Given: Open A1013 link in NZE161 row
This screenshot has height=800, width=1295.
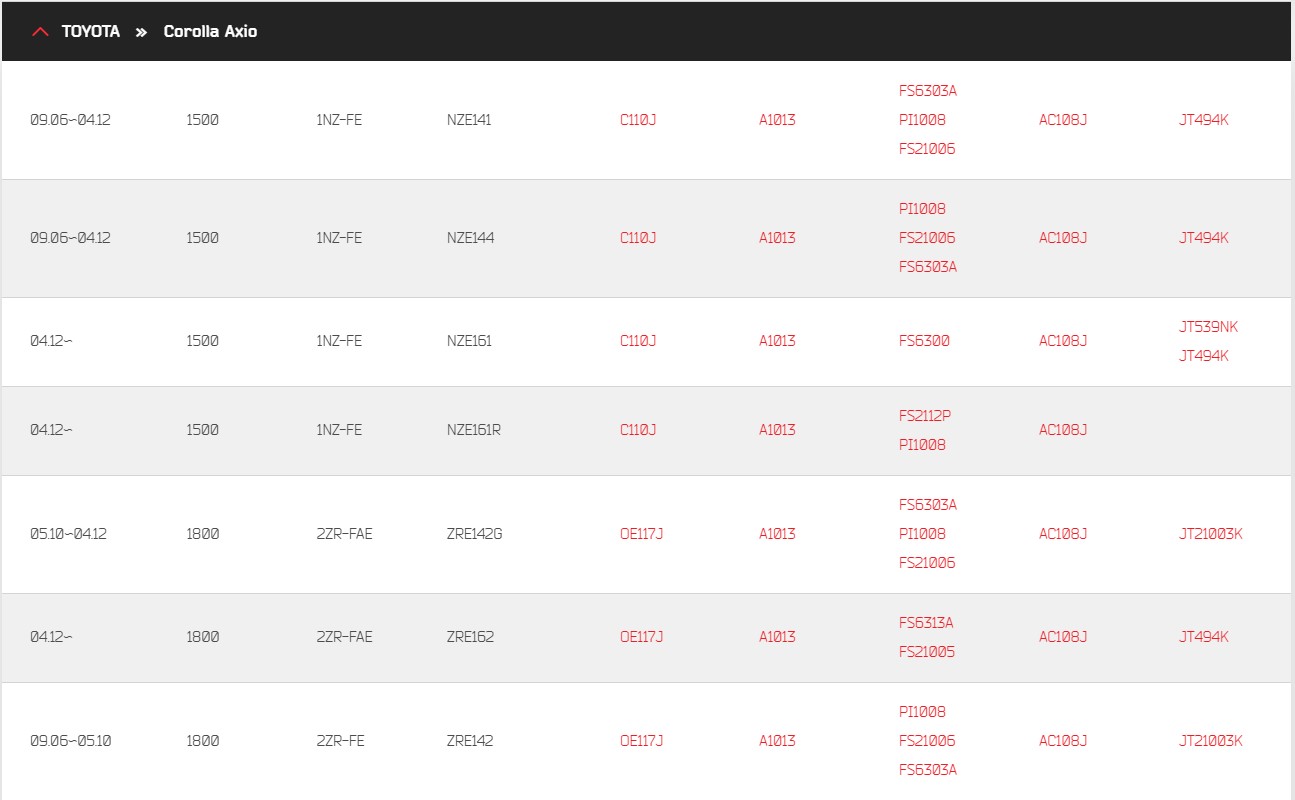Looking at the screenshot, I should pos(777,341).
